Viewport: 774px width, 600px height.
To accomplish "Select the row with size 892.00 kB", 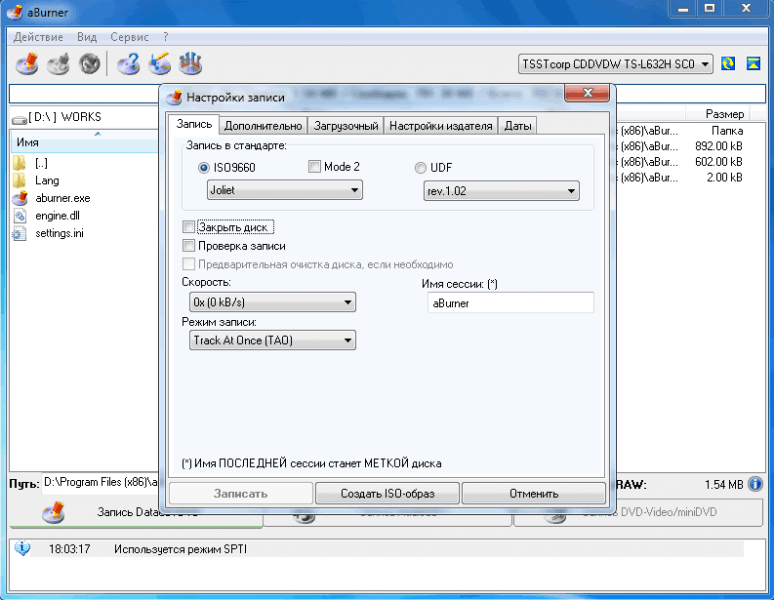I will (x=681, y=146).
